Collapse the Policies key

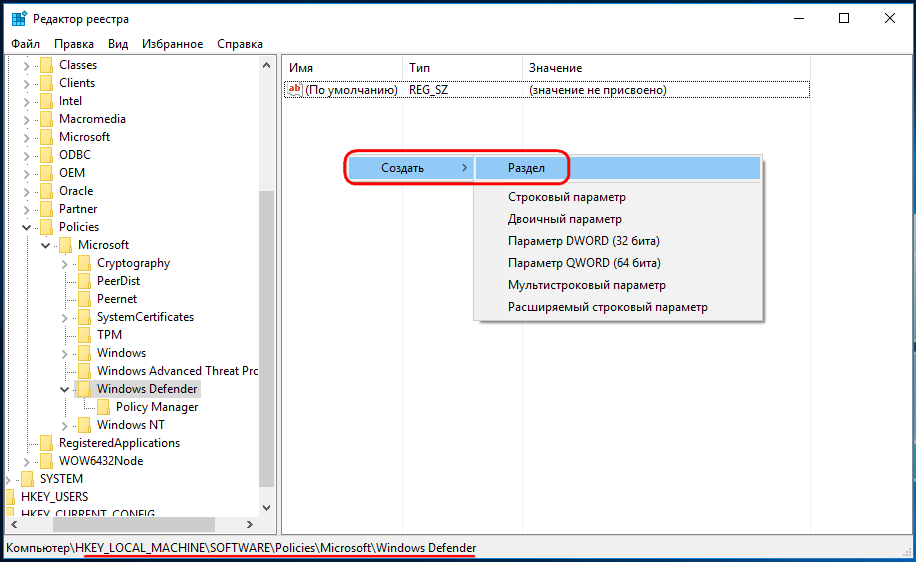26,228
